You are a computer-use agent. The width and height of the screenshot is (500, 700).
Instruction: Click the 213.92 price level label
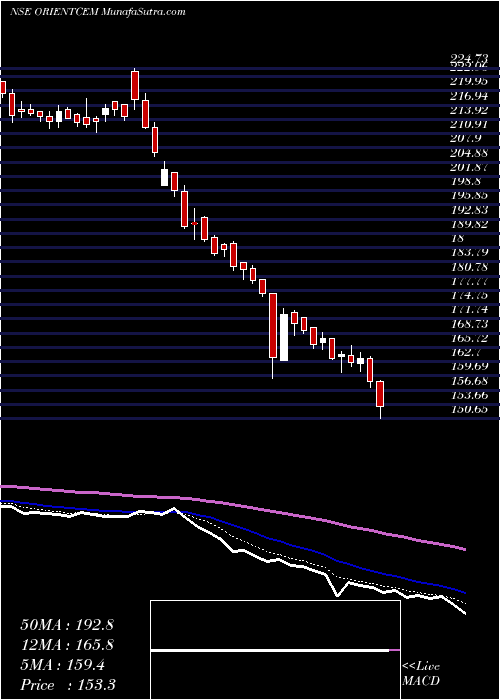point(468,110)
